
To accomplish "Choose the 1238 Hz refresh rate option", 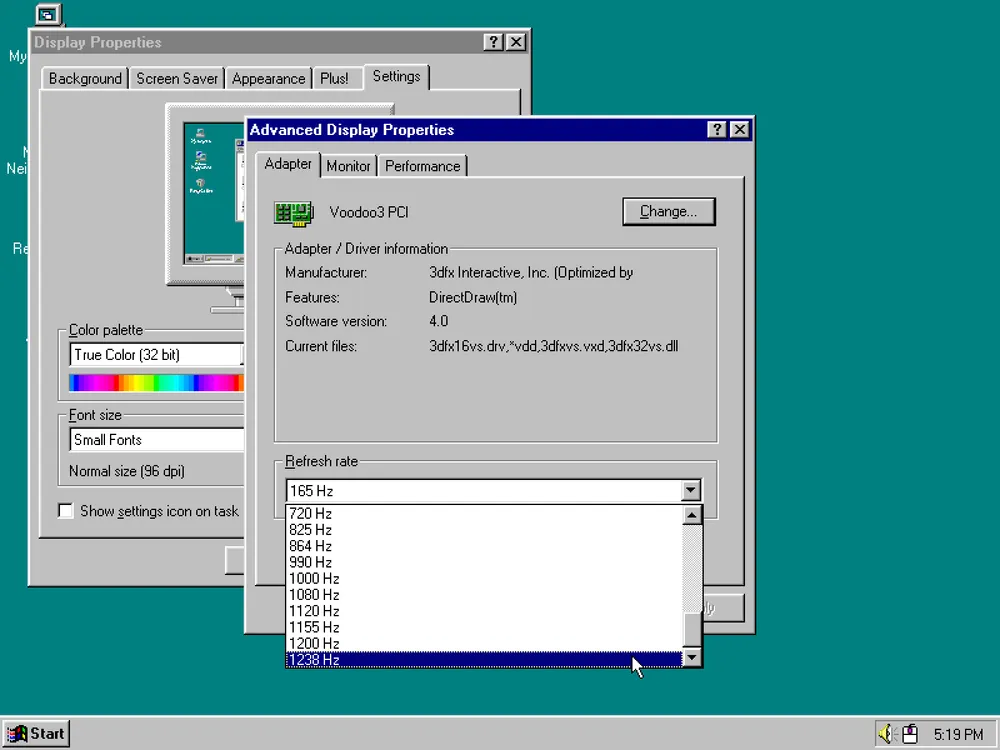I will (314, 660).
